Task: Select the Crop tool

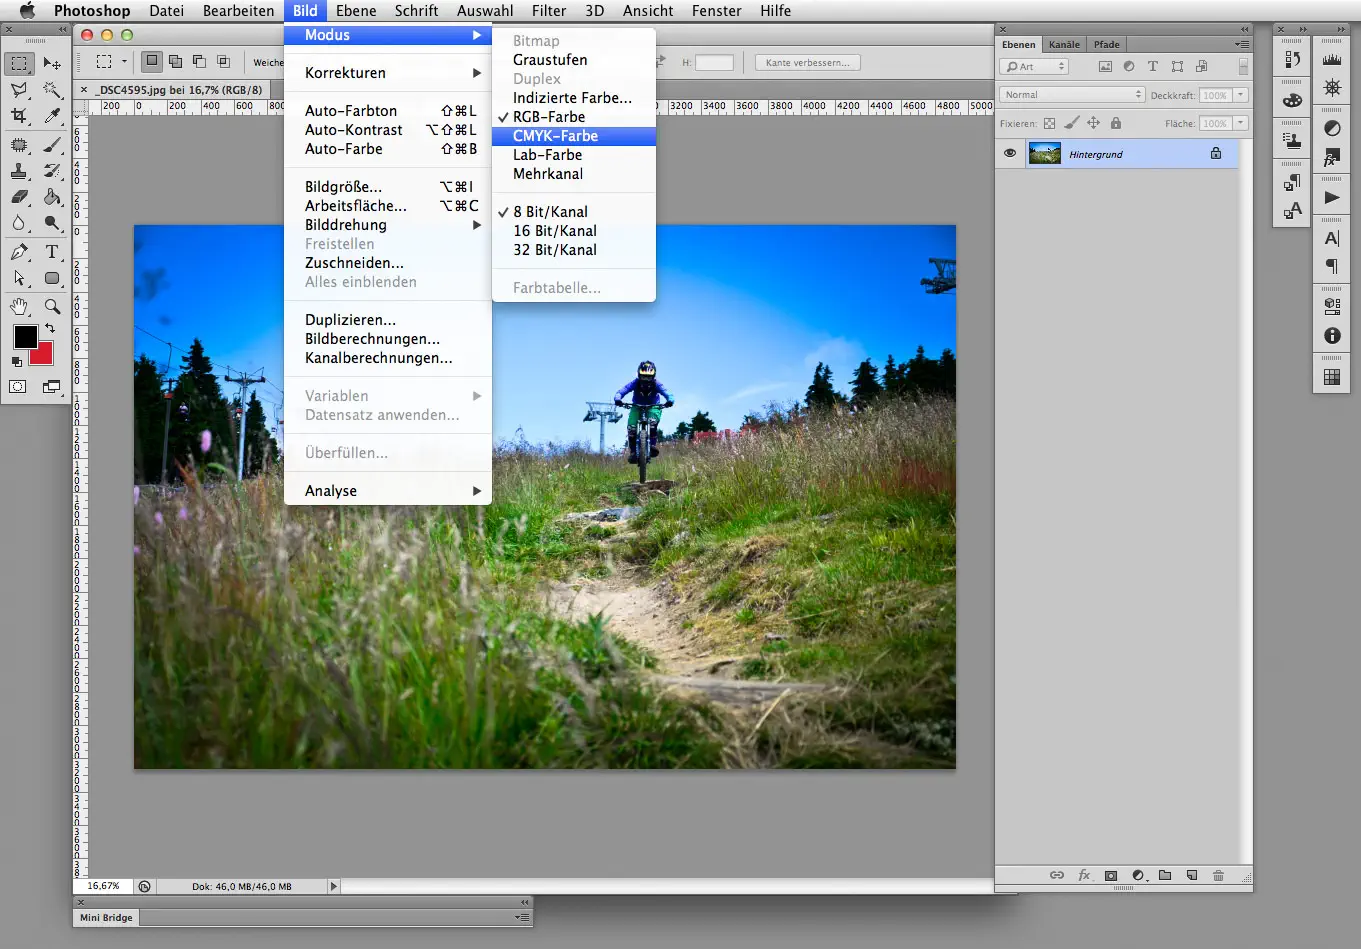Action: pyautogui.click(x=20, y=115)
